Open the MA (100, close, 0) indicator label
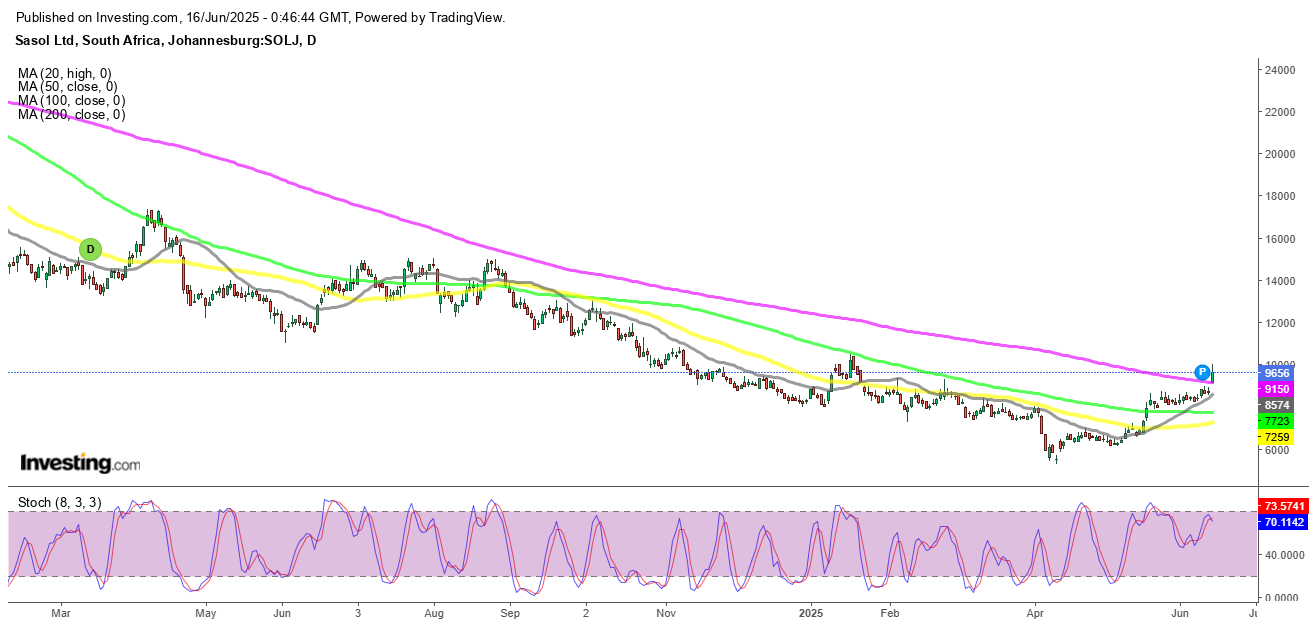Image resolution: width=1316 pixels, height=626 pixels. click(x=71, y=101)
